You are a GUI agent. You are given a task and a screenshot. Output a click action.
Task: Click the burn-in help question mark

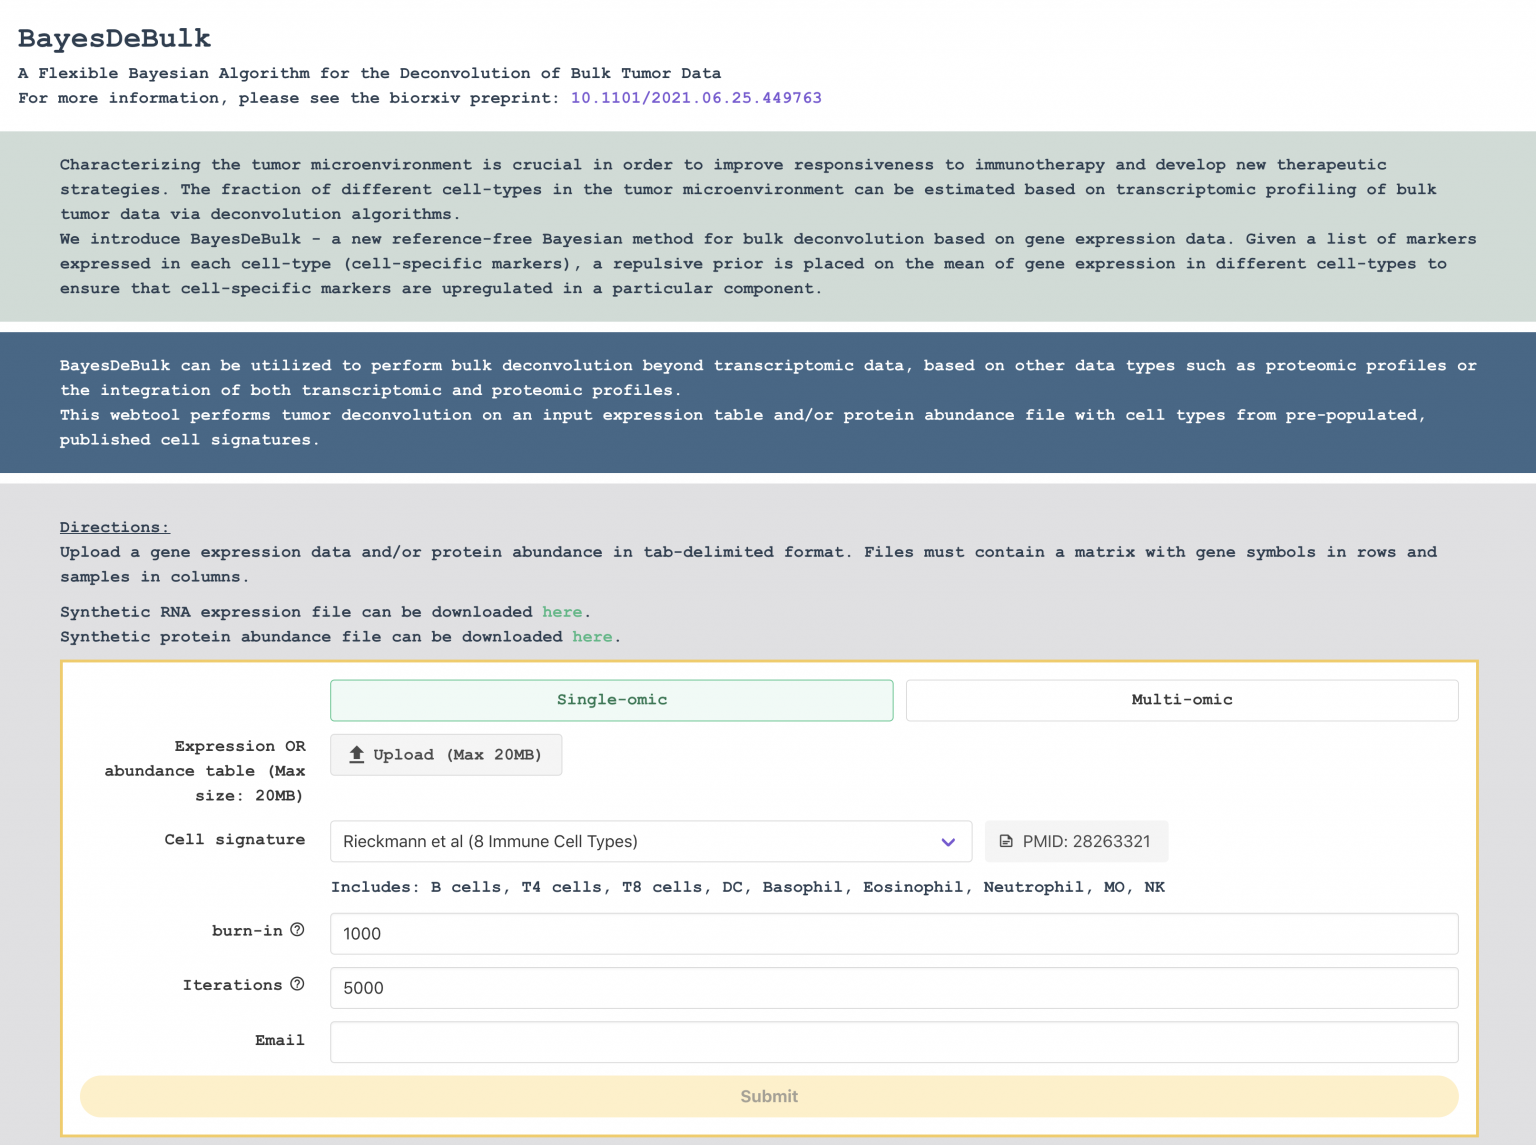click(297, 930)
